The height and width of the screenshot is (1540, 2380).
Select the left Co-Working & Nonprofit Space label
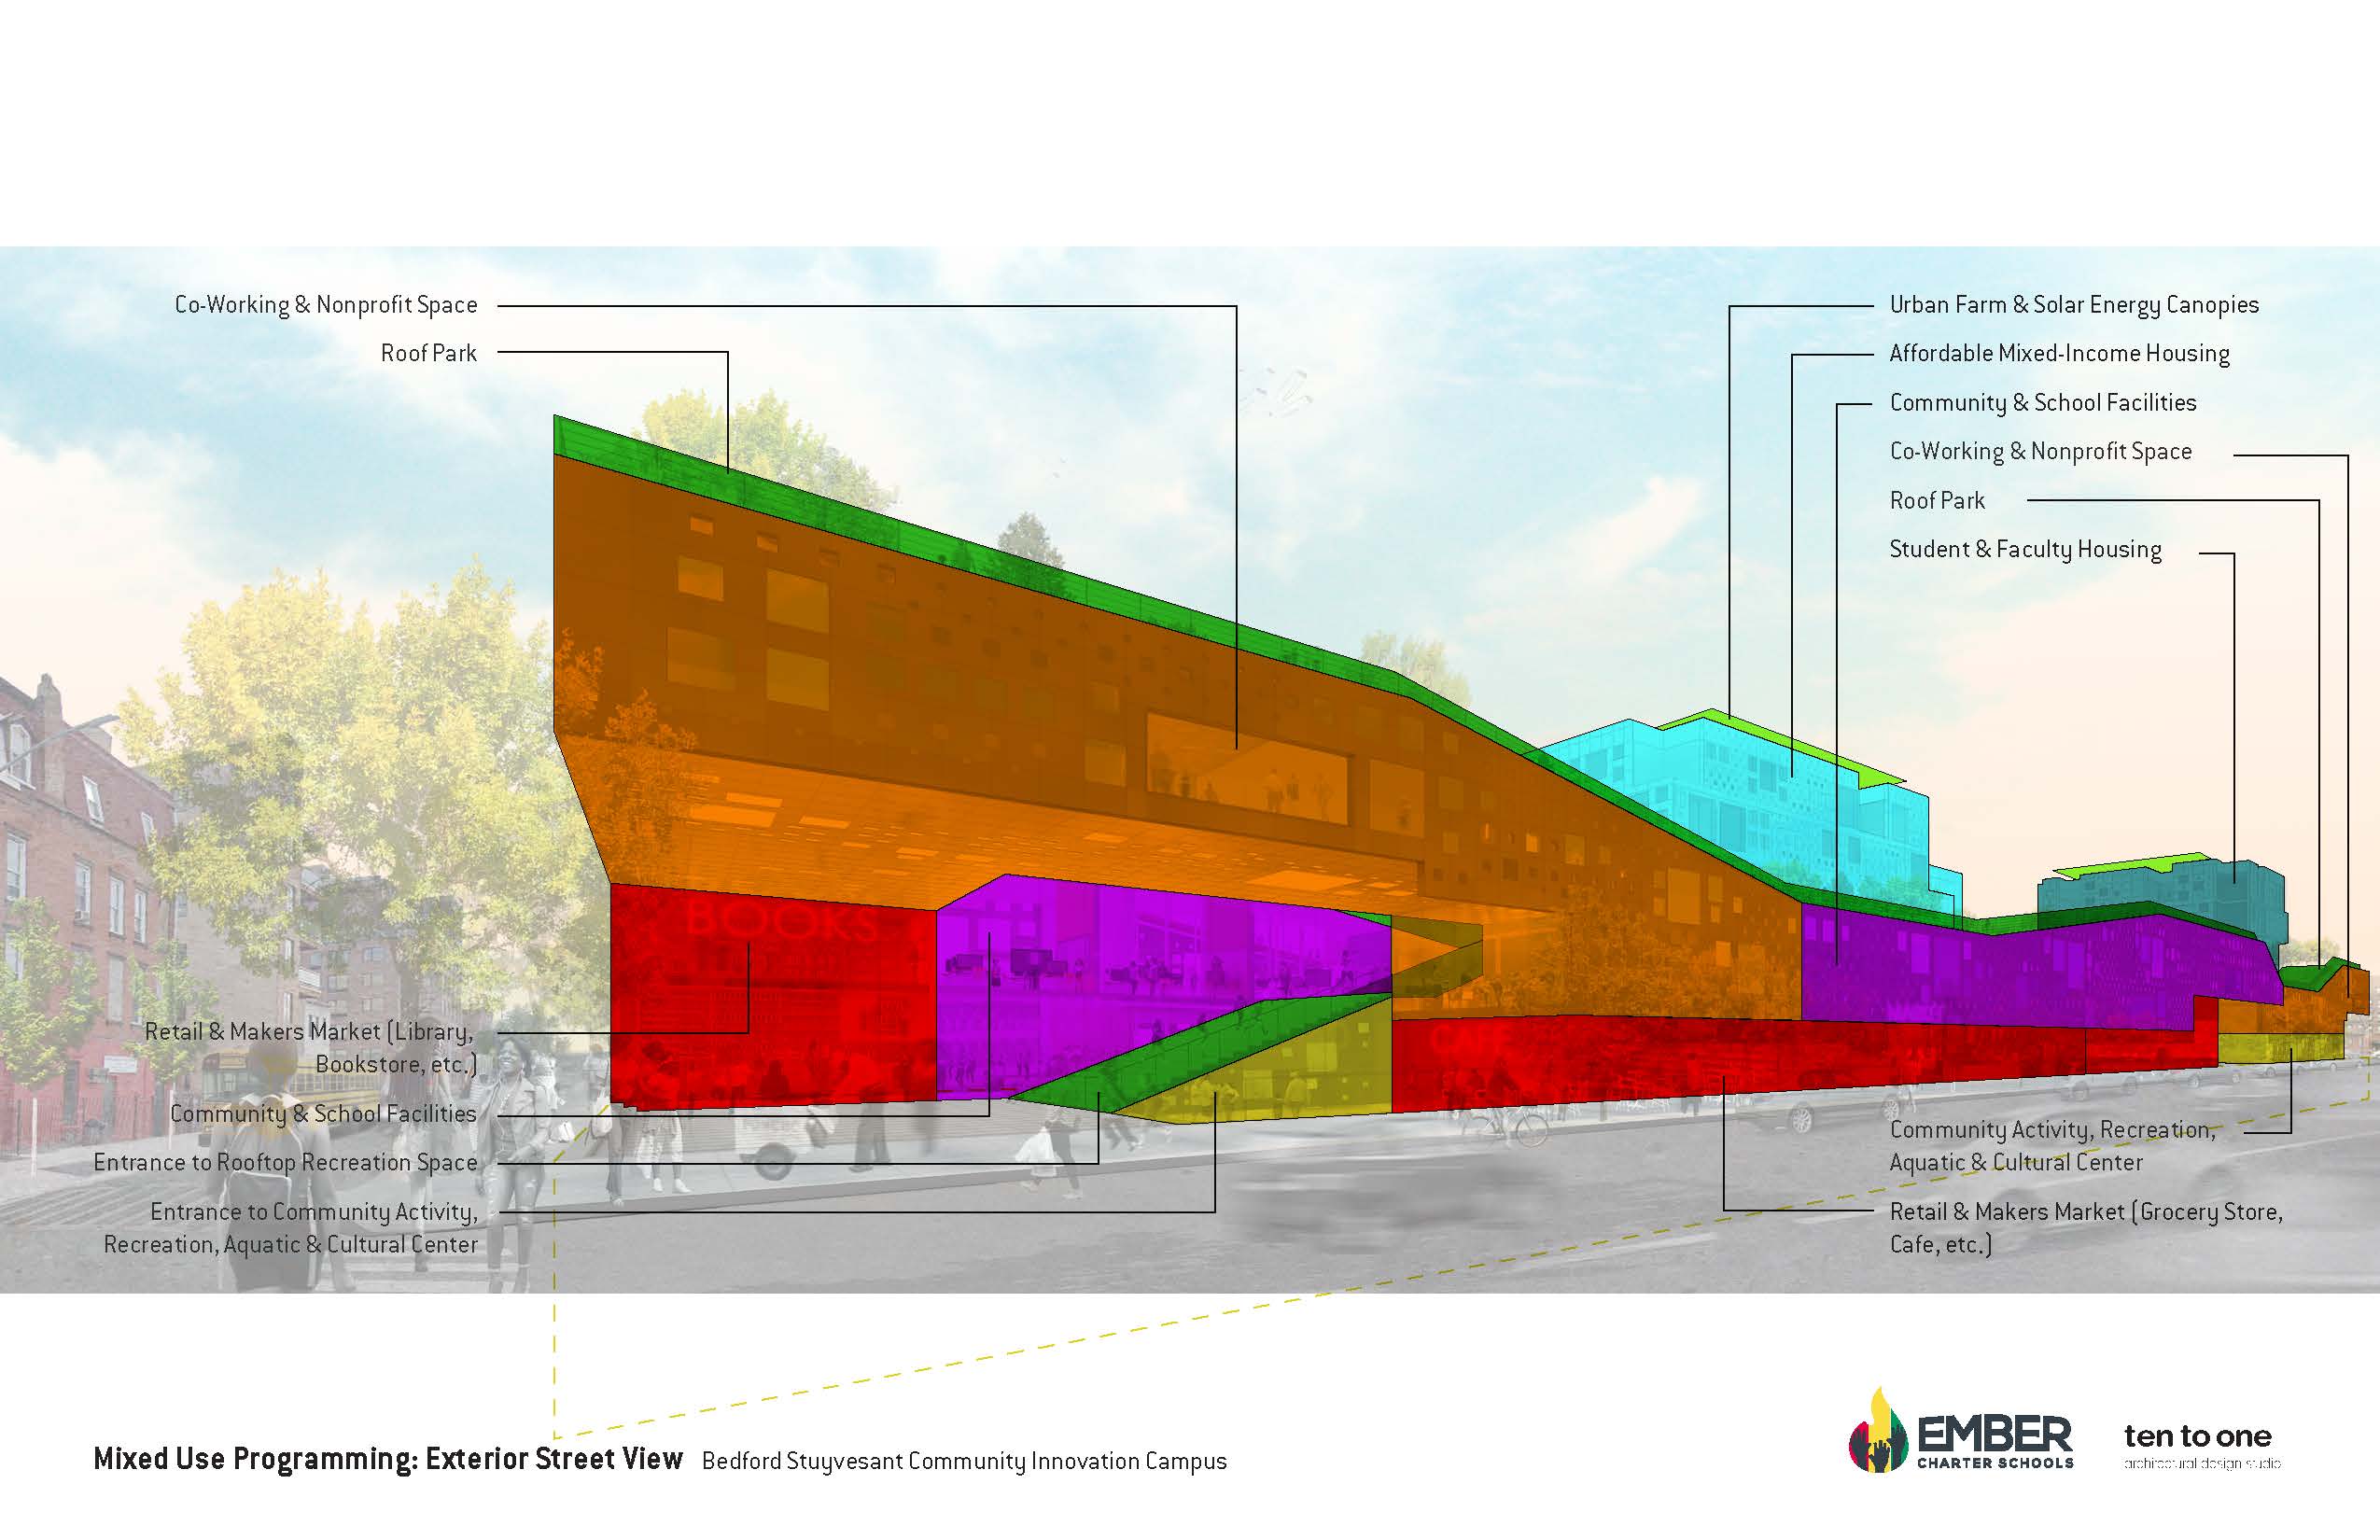point(326,305)
